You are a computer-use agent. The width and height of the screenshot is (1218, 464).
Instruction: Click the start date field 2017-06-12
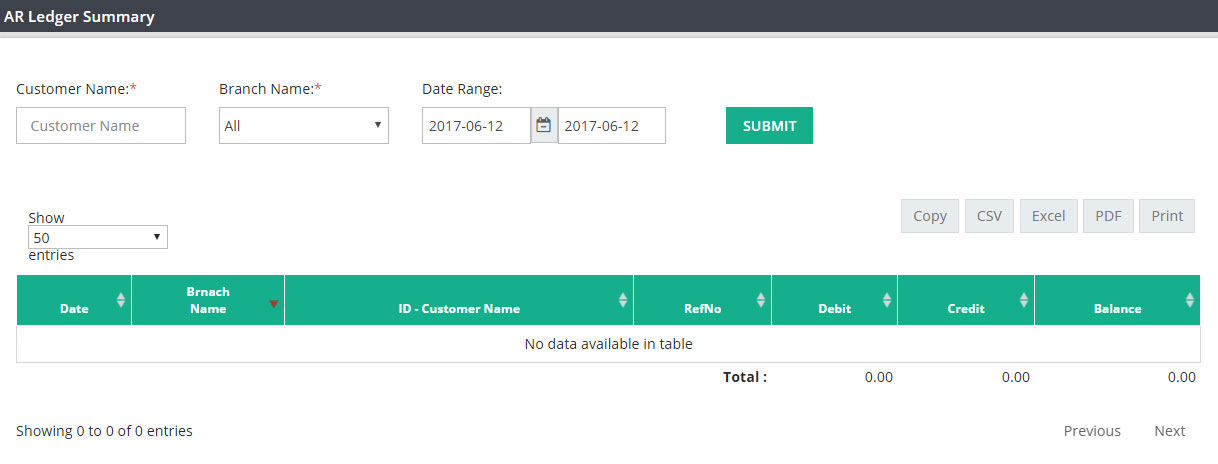[476, 126]
